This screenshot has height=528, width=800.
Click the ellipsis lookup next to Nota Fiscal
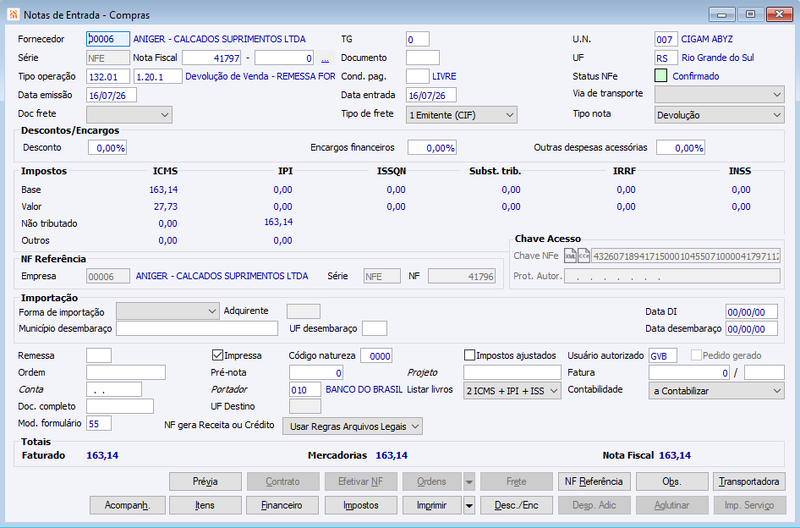(x=325, y=58)
